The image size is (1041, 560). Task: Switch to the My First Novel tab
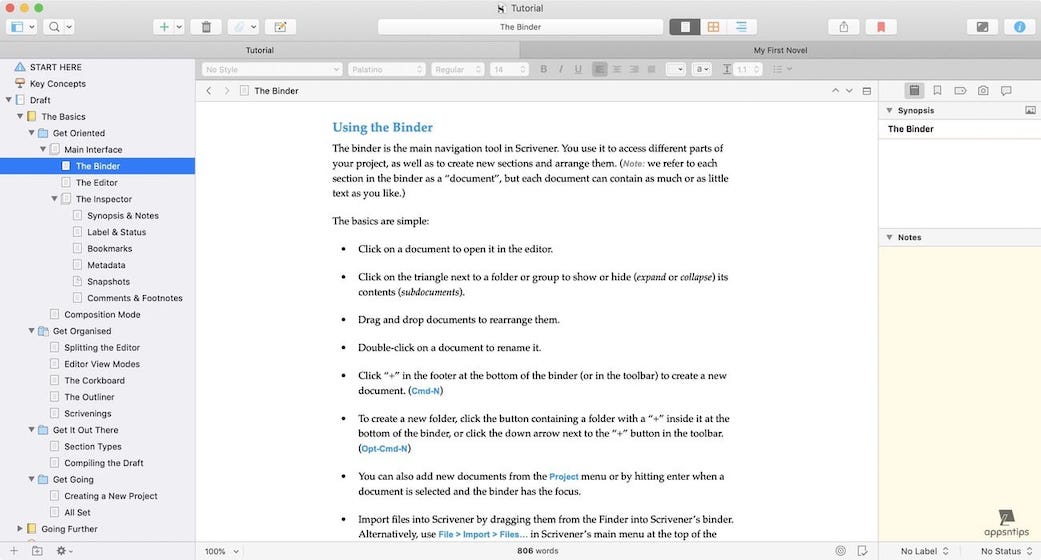(x=780, y=50)
